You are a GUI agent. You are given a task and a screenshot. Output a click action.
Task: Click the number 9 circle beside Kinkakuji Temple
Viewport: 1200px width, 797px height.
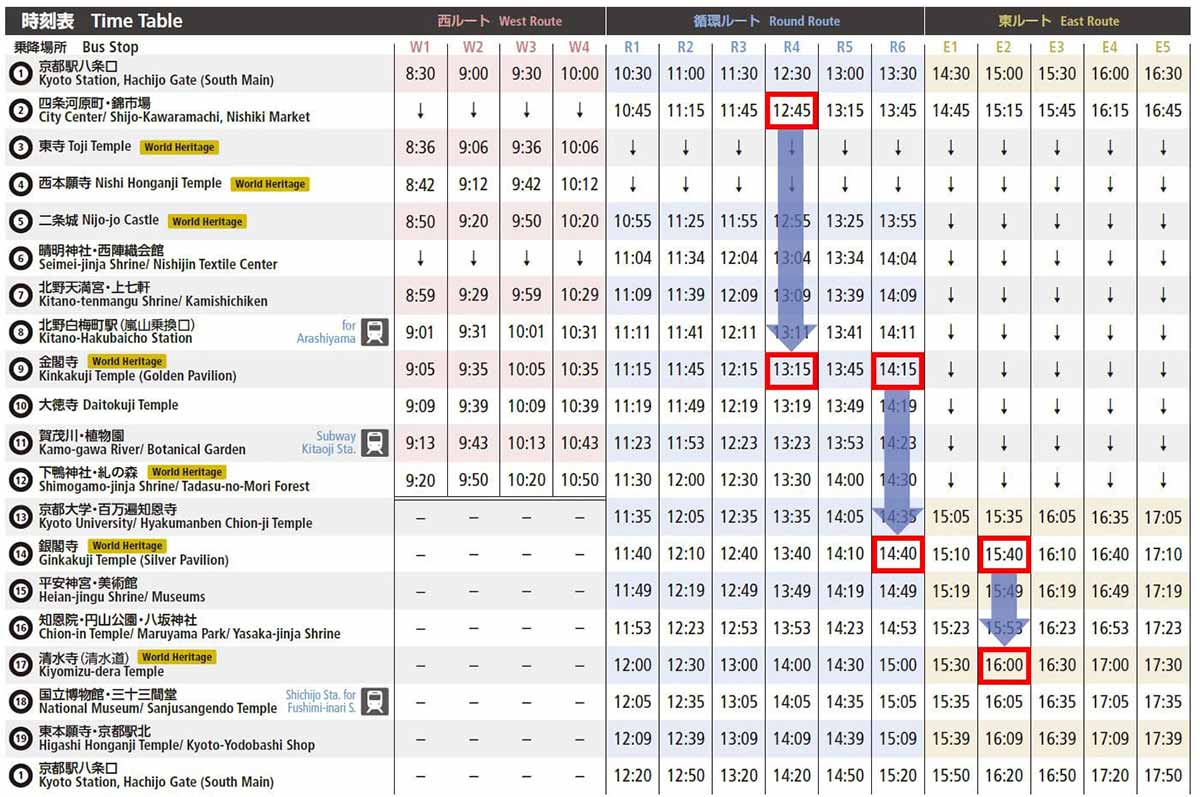tap(21, 369)
